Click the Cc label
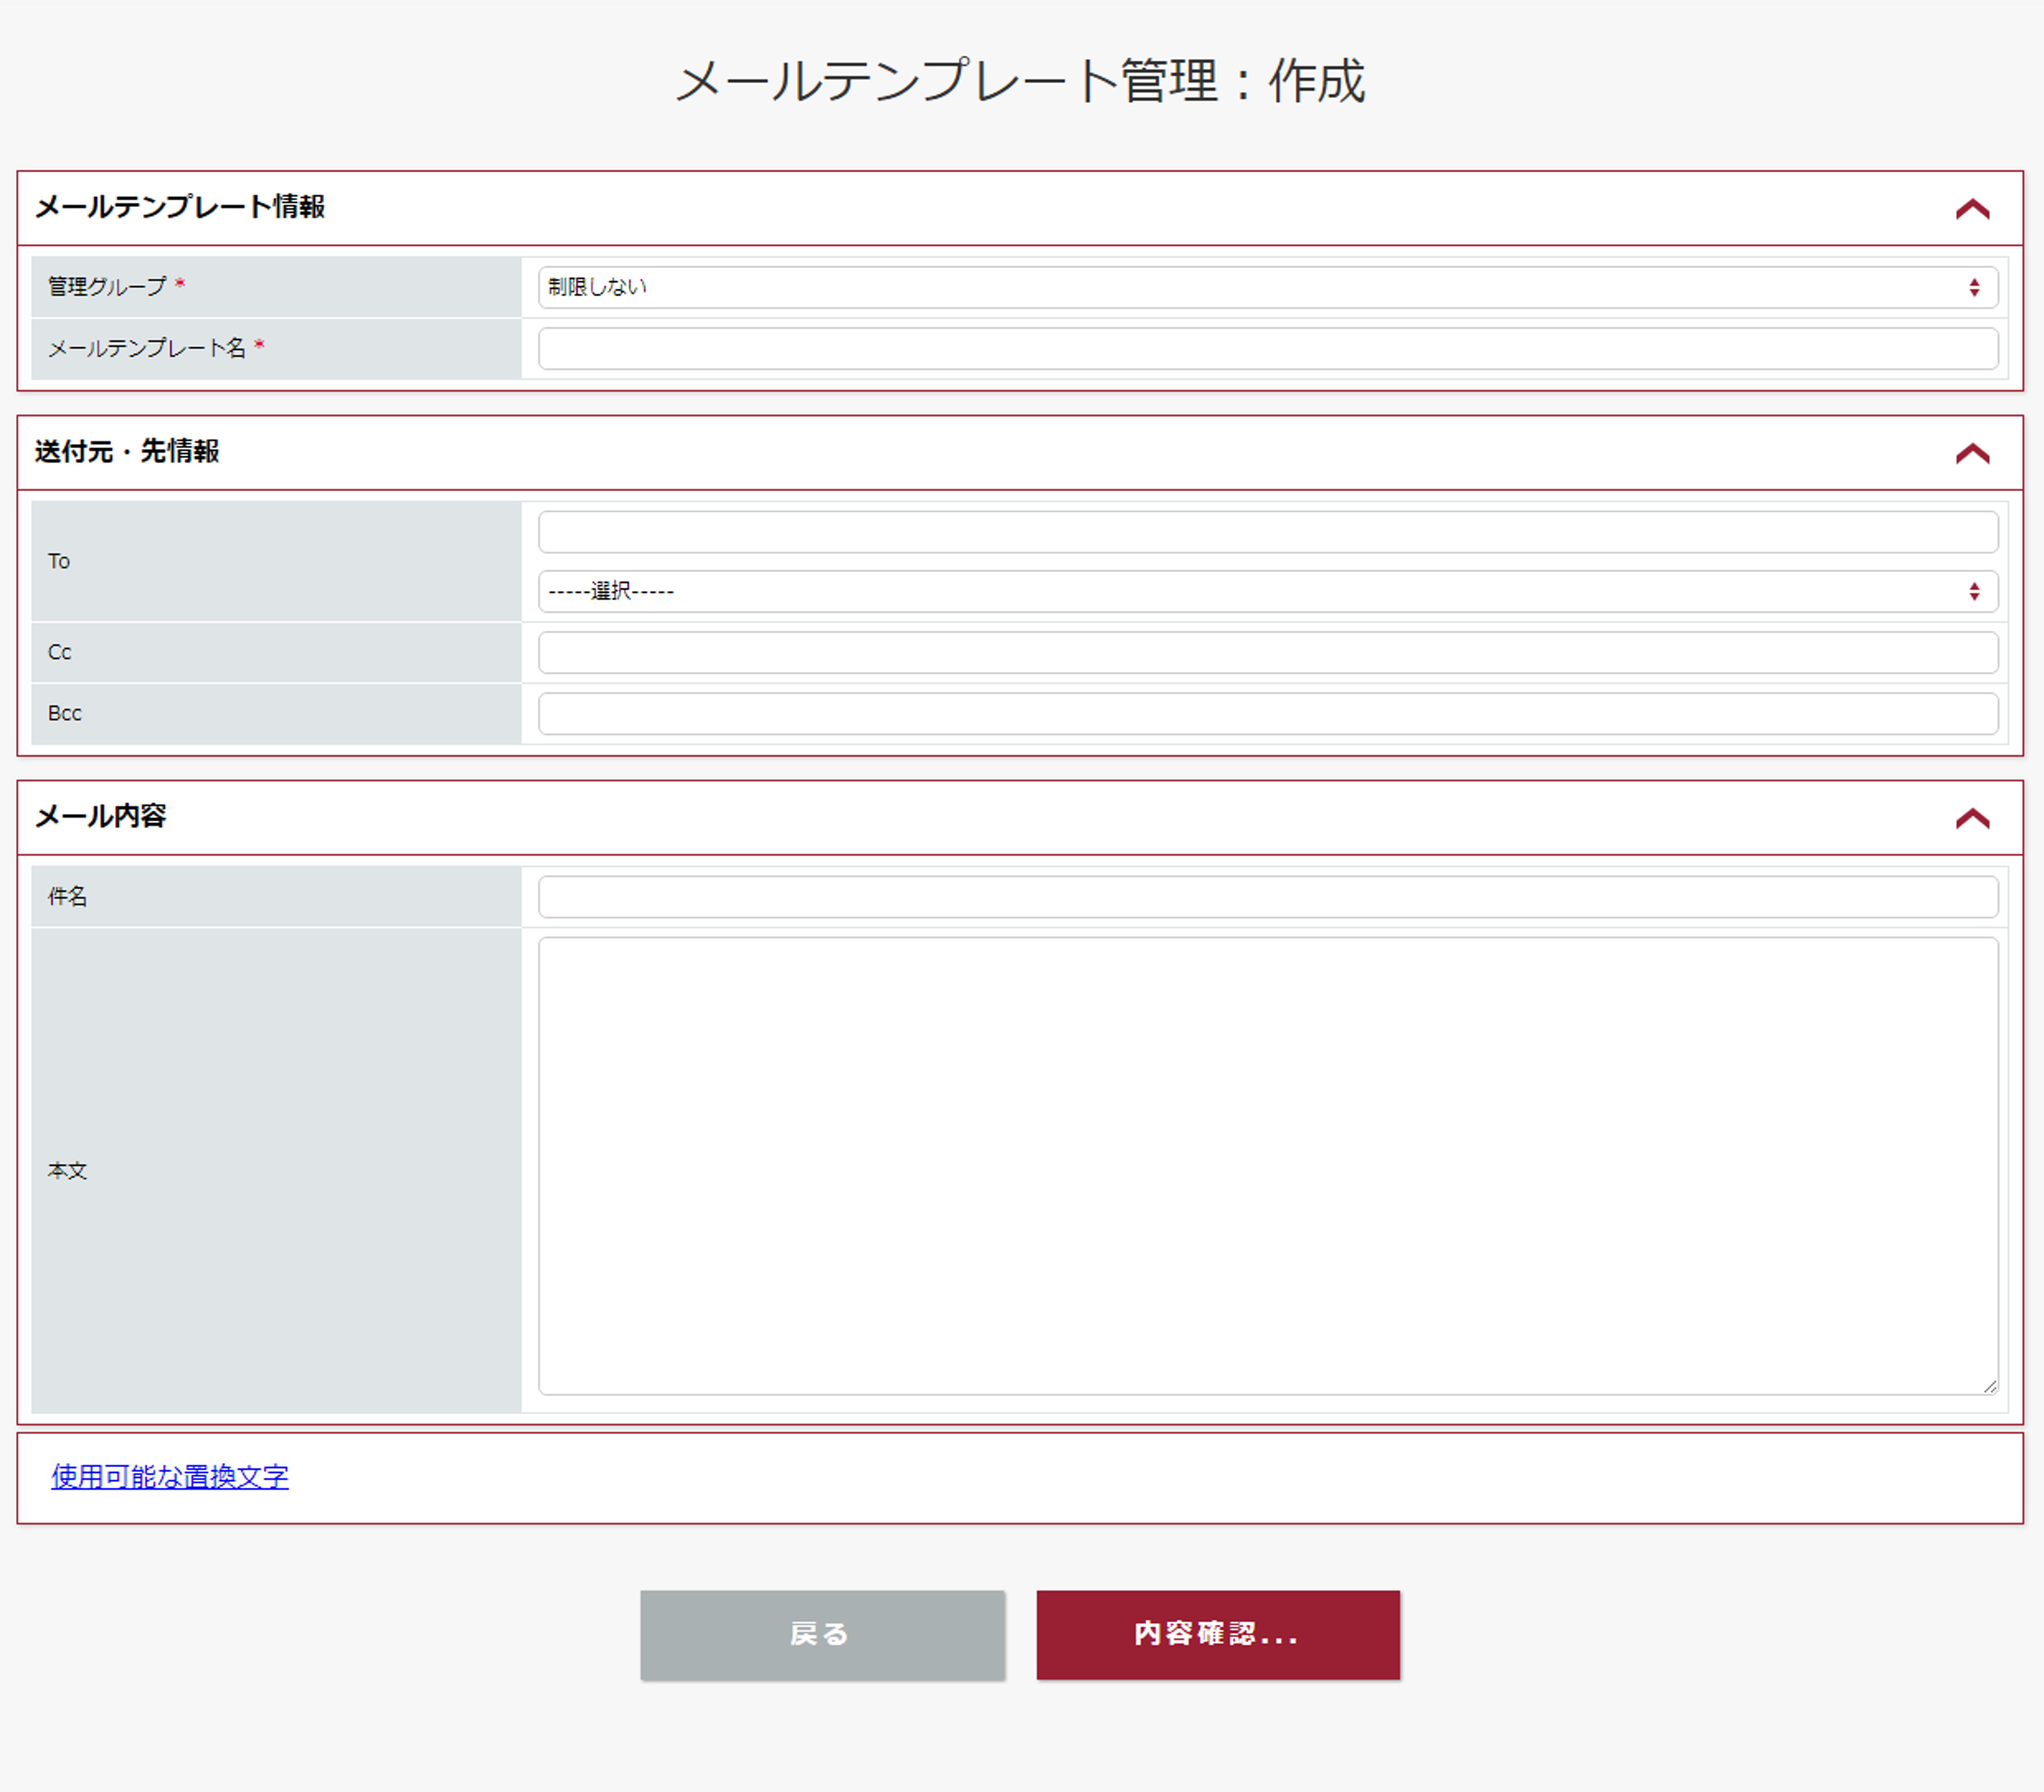The image size is (2044, 1792). click(59, 653)
